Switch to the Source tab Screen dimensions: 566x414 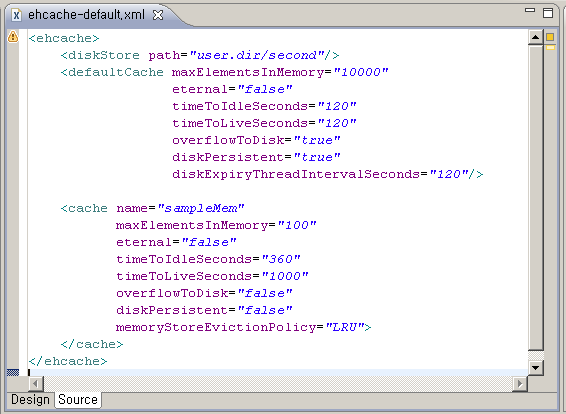[78, 400]
